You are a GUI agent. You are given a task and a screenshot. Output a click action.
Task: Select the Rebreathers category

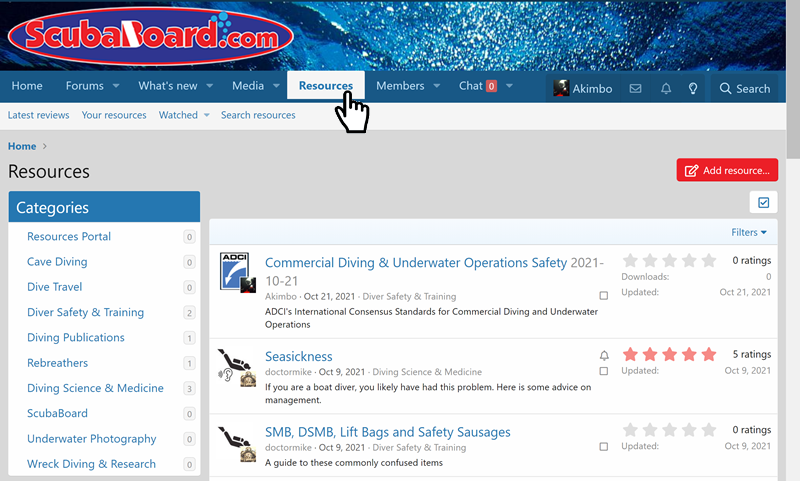[58, 363]
